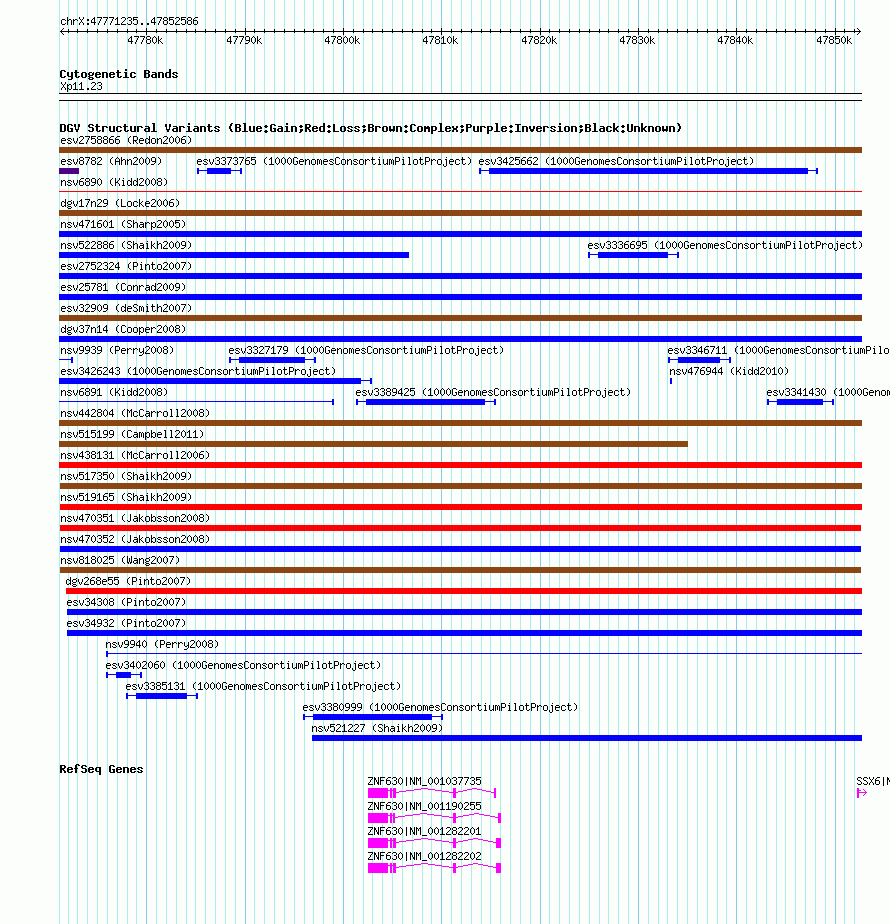Select the nsv6890 (Kidd2008) label
Image resolution: width=890 pixels, height=924 pixels.
[x=114, y=183]
